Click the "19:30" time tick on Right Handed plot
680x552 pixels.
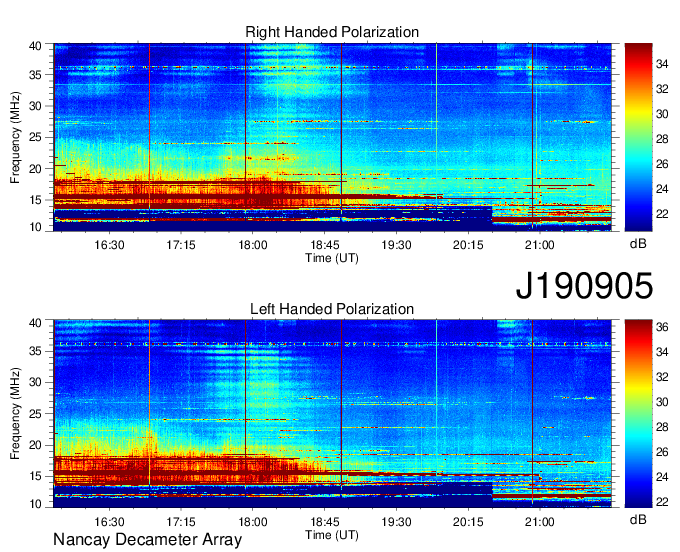pyautogui.click(x=396, y=245)
